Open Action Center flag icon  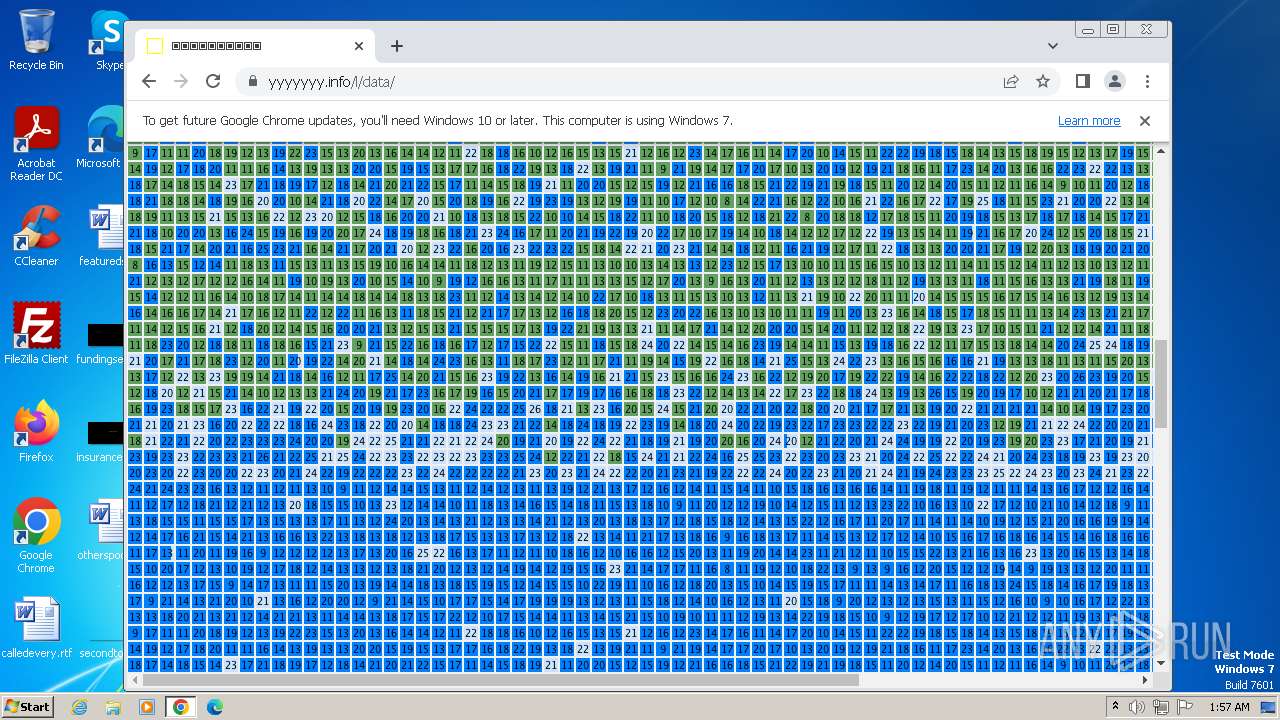(x=1185, y=707)
